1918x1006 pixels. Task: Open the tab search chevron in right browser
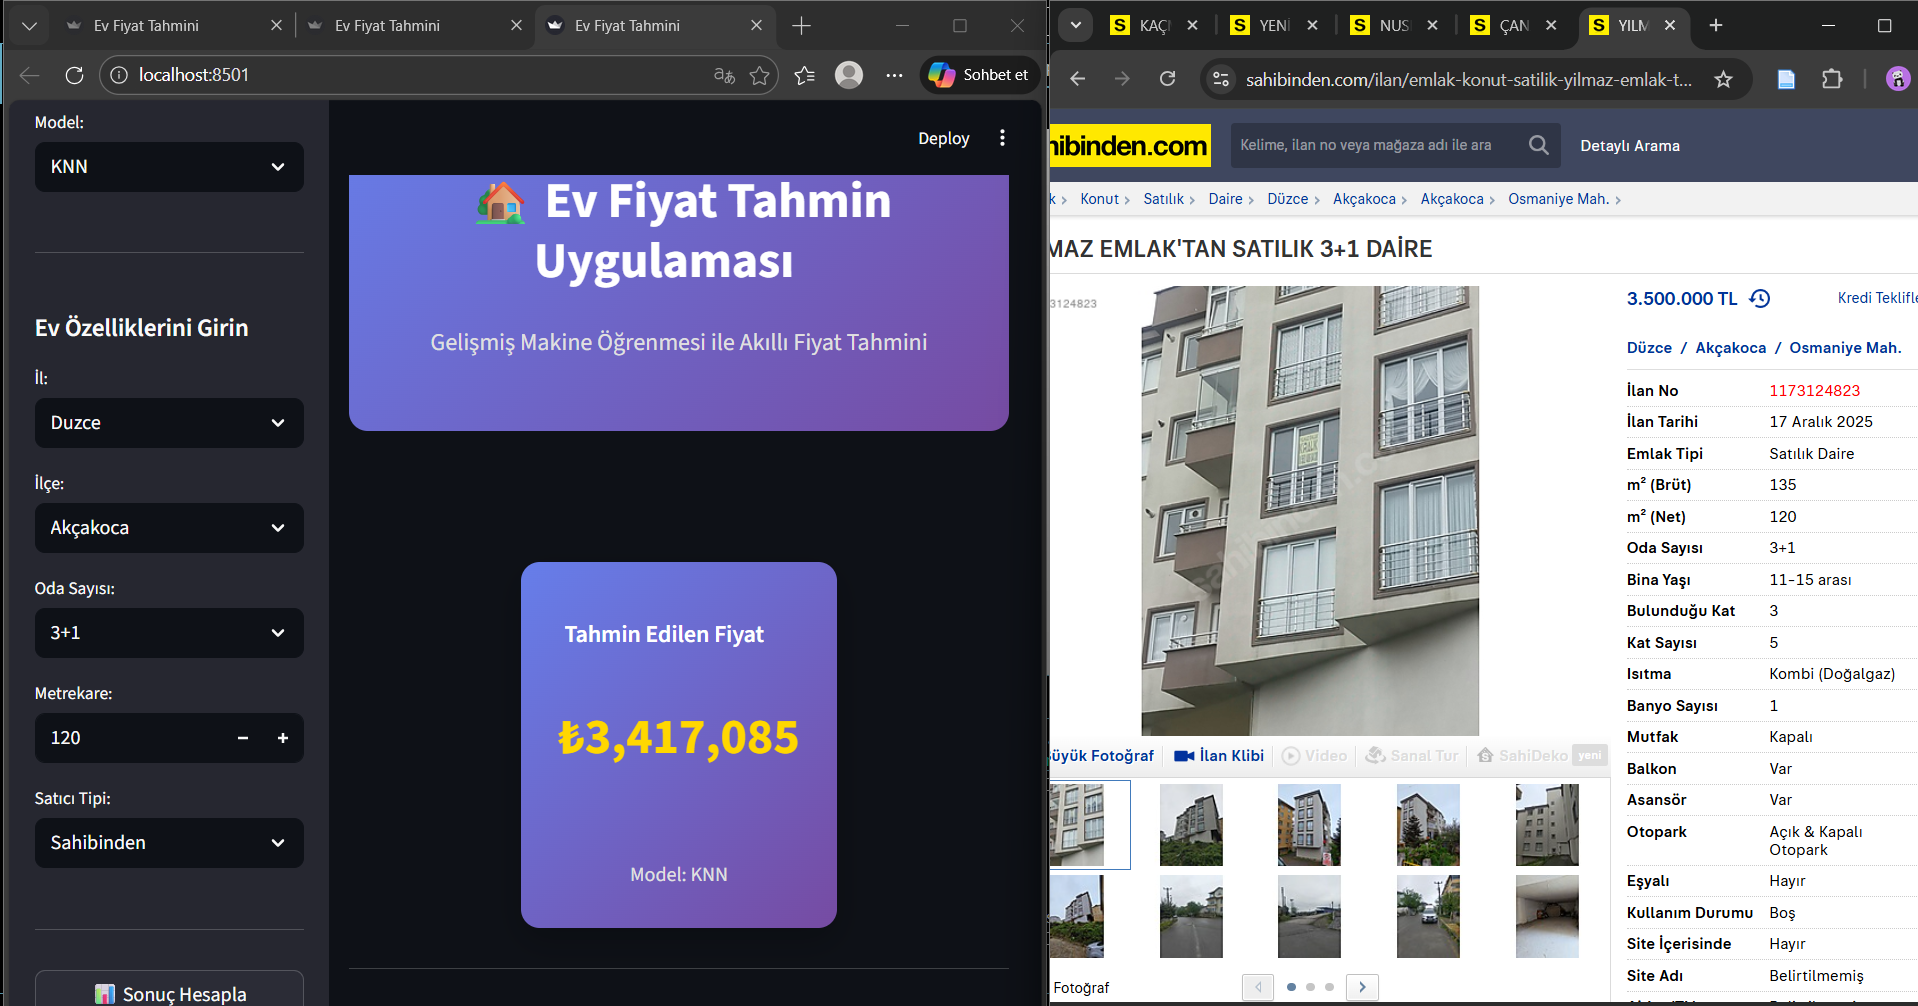point(1076,25)
